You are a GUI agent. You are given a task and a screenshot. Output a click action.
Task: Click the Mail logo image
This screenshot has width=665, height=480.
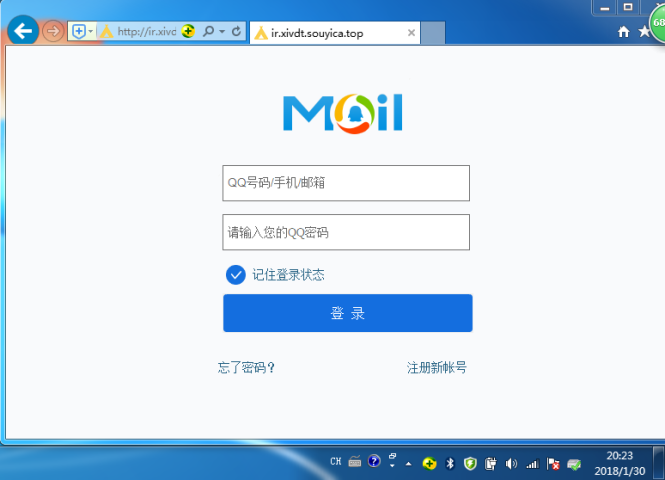click(343, 113)
